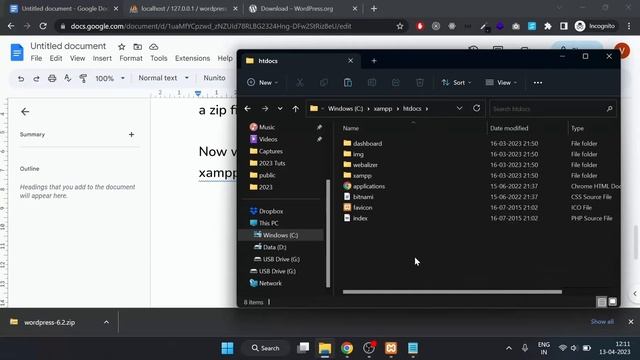Show hidden system tray icons
The height and width of the screenshot is (360, 640).
pos(509,348)
